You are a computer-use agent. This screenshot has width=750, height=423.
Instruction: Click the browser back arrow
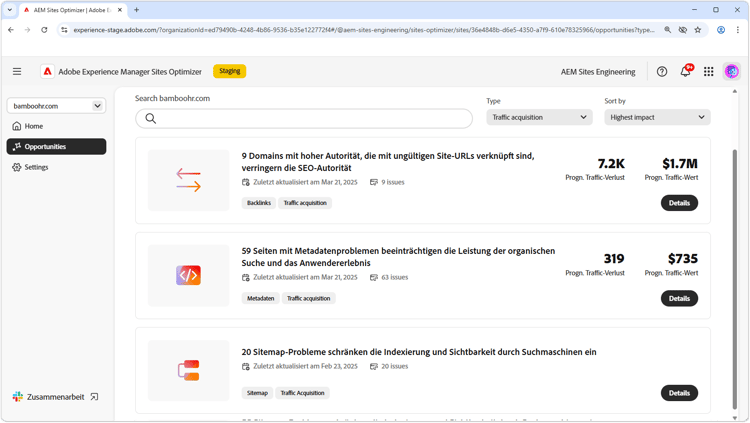[11, 30]
